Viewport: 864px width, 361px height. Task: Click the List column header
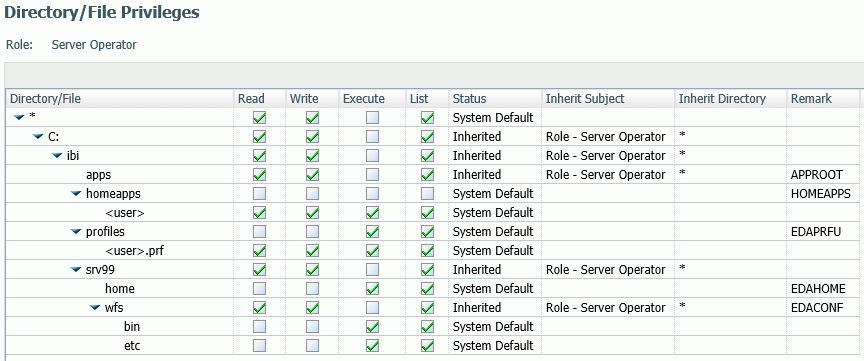pyautogui.click(x=428, y=99)
